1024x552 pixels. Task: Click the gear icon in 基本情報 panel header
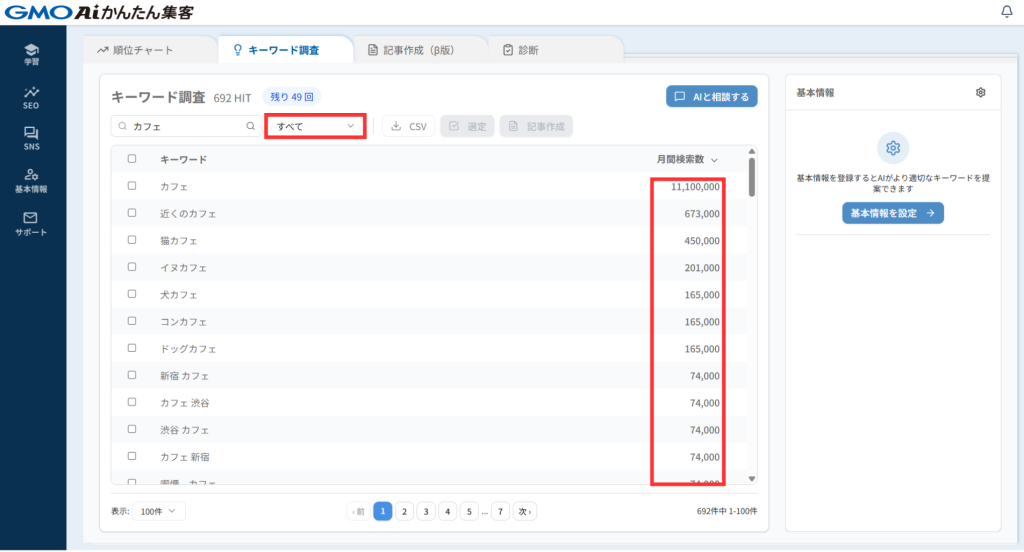click(x=980, y=92)
